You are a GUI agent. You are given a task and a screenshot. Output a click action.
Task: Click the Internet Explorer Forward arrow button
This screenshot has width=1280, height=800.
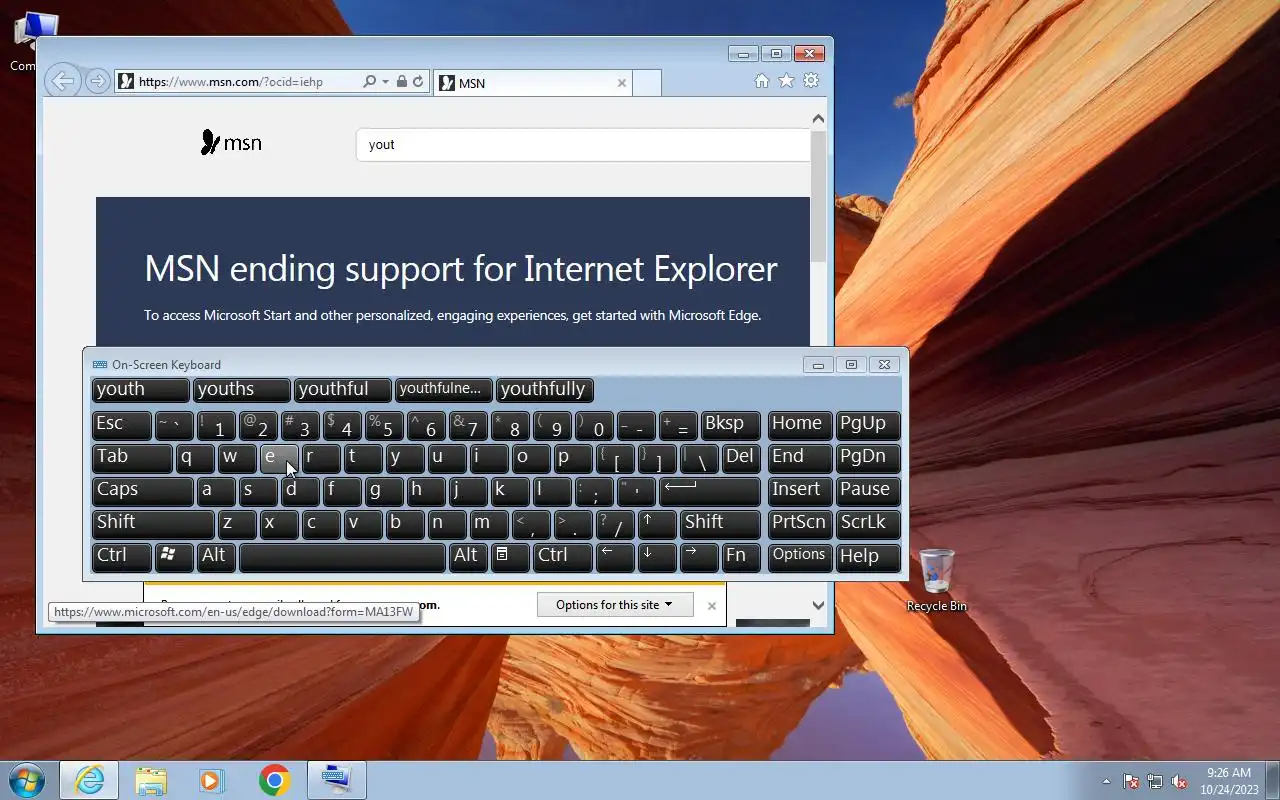pos(97,81)
